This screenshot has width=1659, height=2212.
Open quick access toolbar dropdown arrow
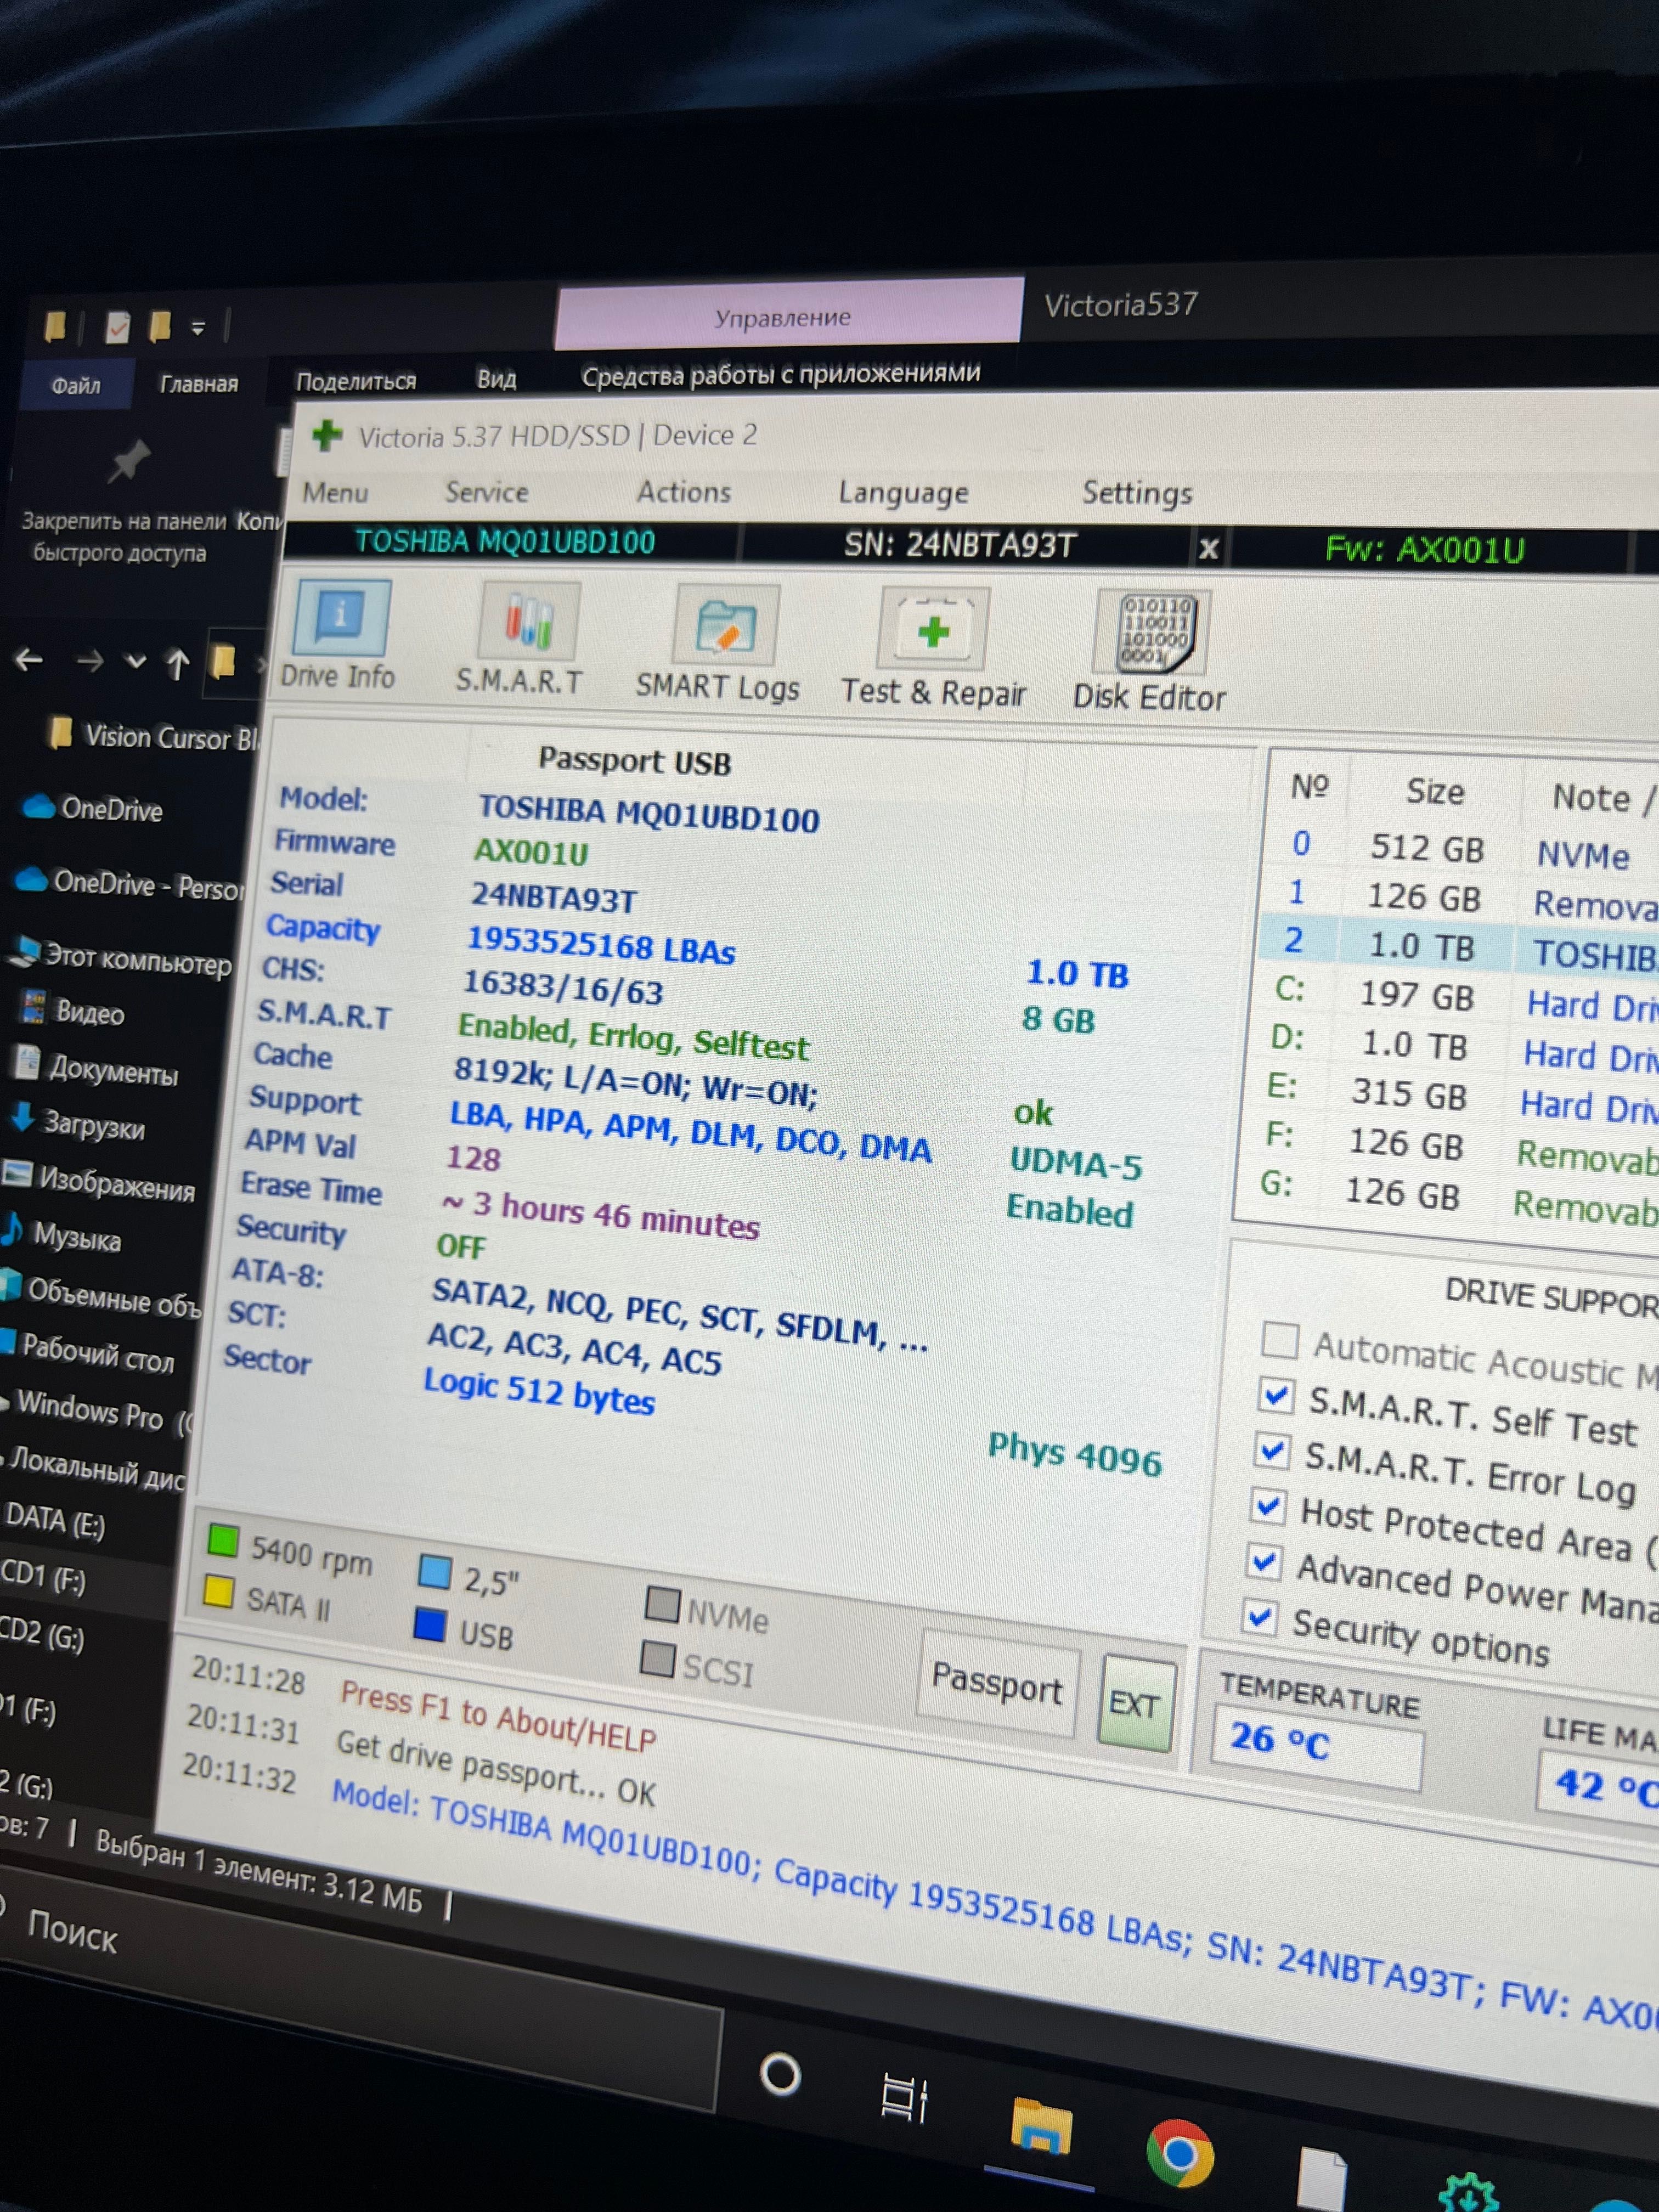click(x=198, y=328)
